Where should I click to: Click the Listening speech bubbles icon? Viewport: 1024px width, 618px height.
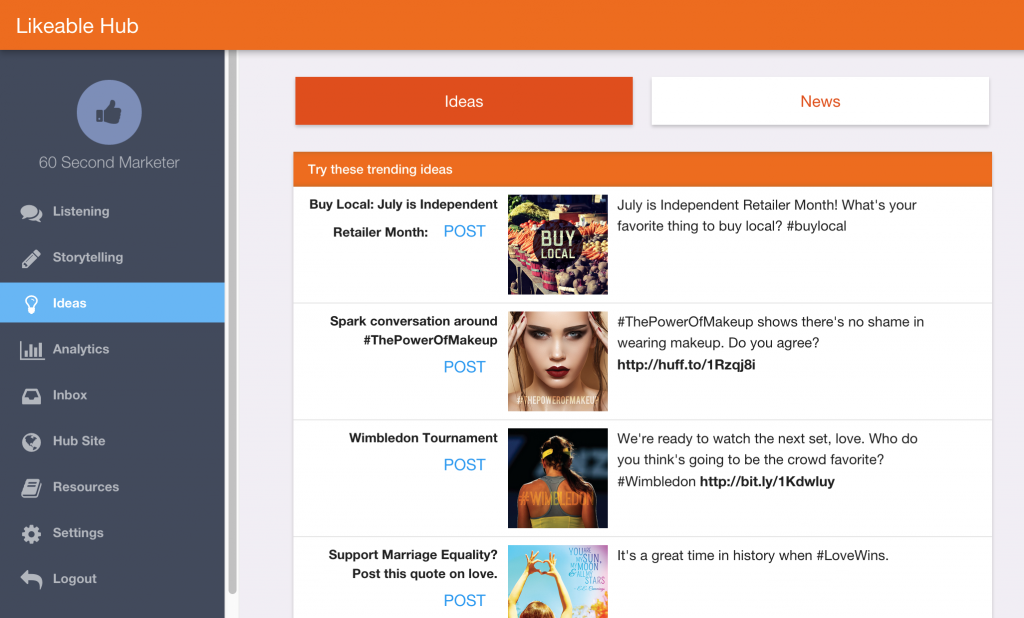pyautogui.click(x=32, y=212)
